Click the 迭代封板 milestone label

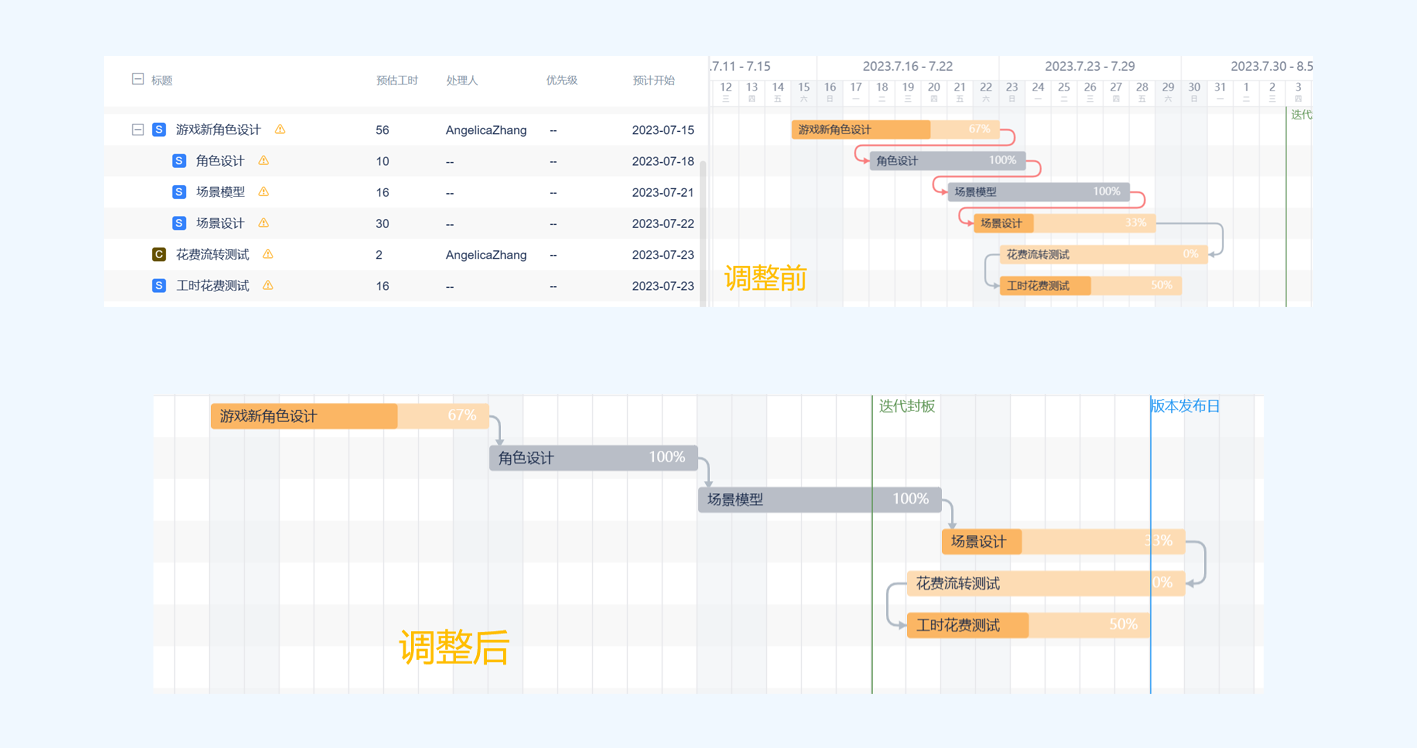pyautogui.click(x=907, y=406)
